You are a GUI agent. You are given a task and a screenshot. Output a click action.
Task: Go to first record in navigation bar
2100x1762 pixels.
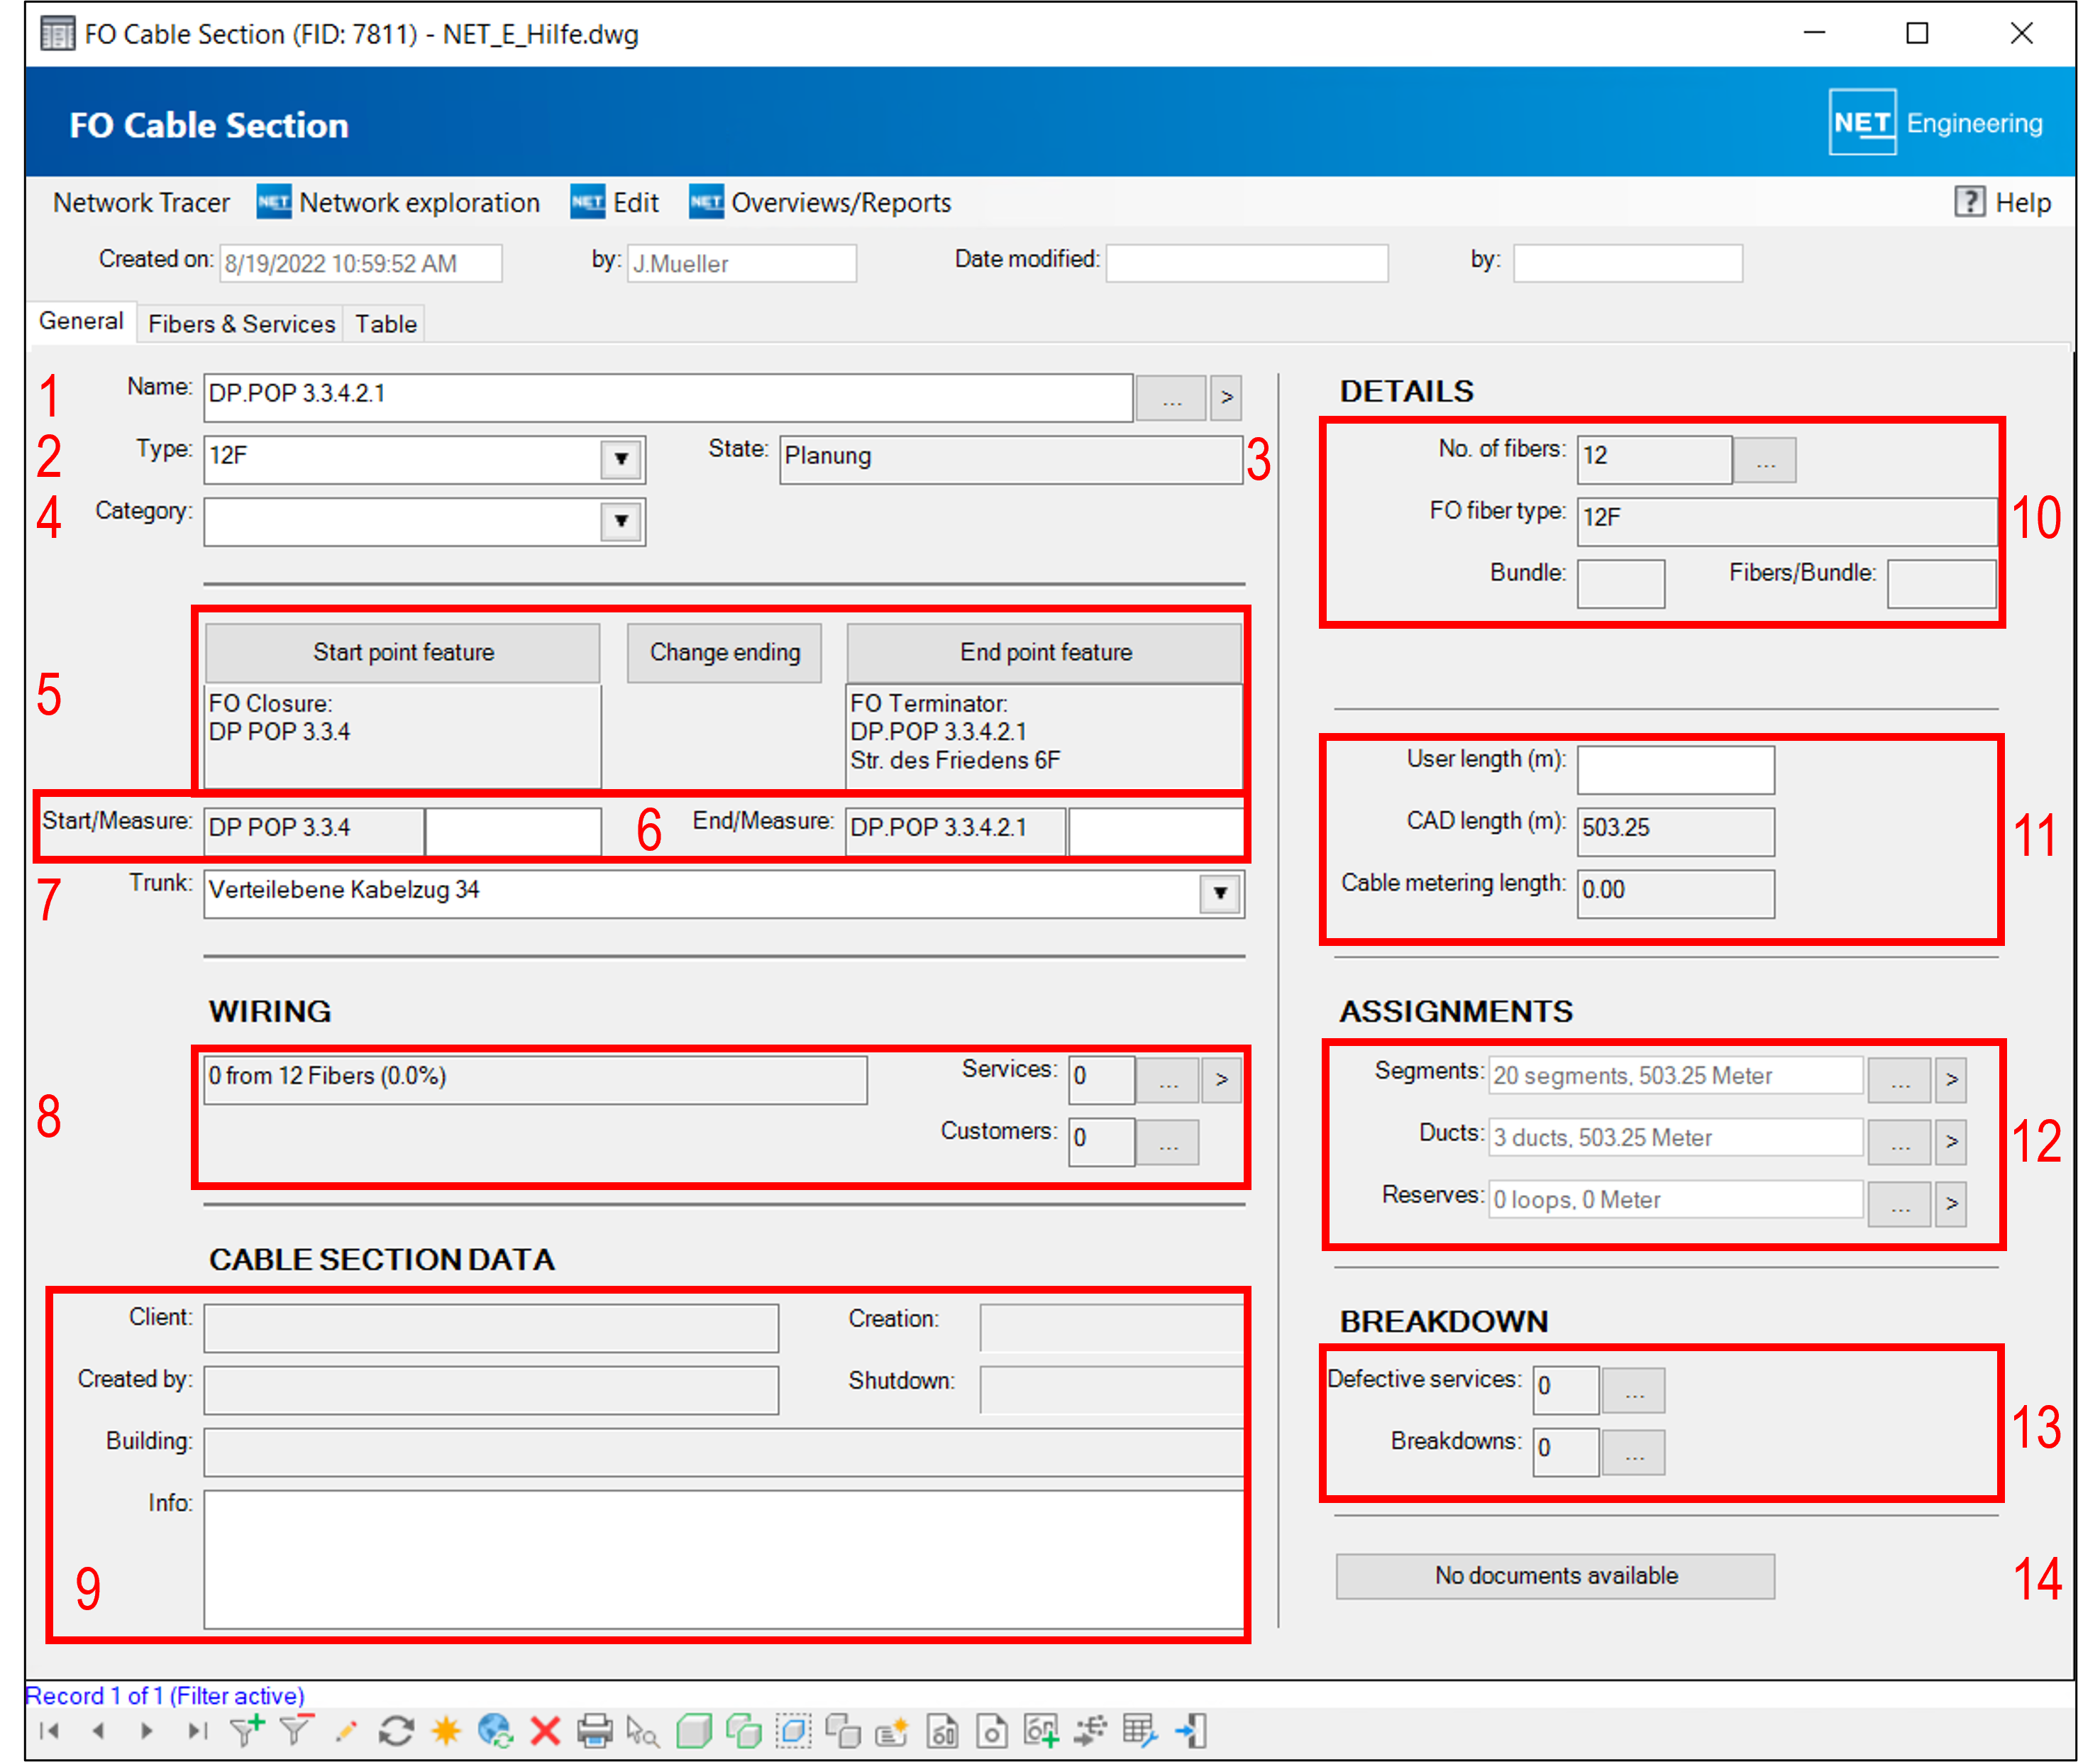tap(48, 1731)
